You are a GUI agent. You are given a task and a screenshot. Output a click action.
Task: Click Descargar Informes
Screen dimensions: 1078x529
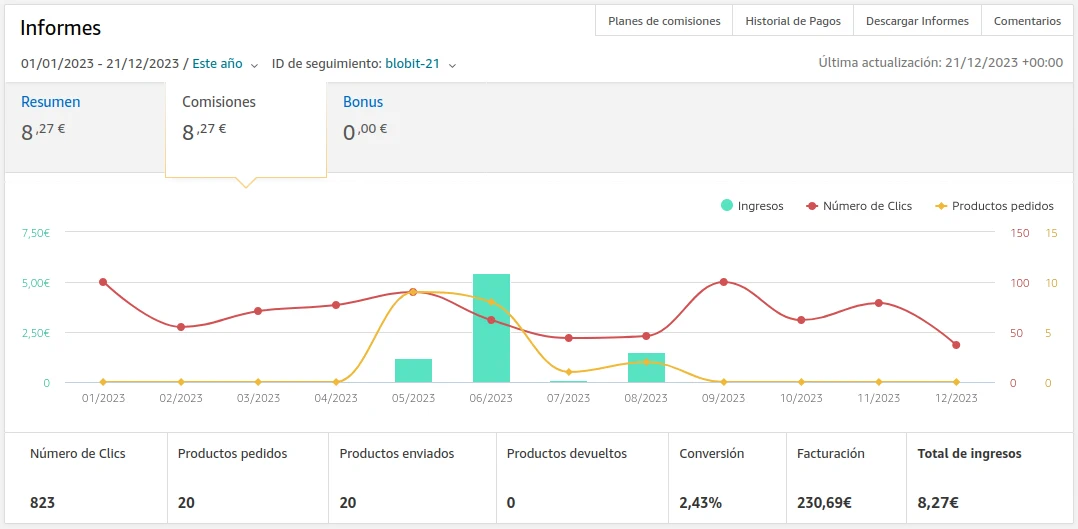pos(917,21)
